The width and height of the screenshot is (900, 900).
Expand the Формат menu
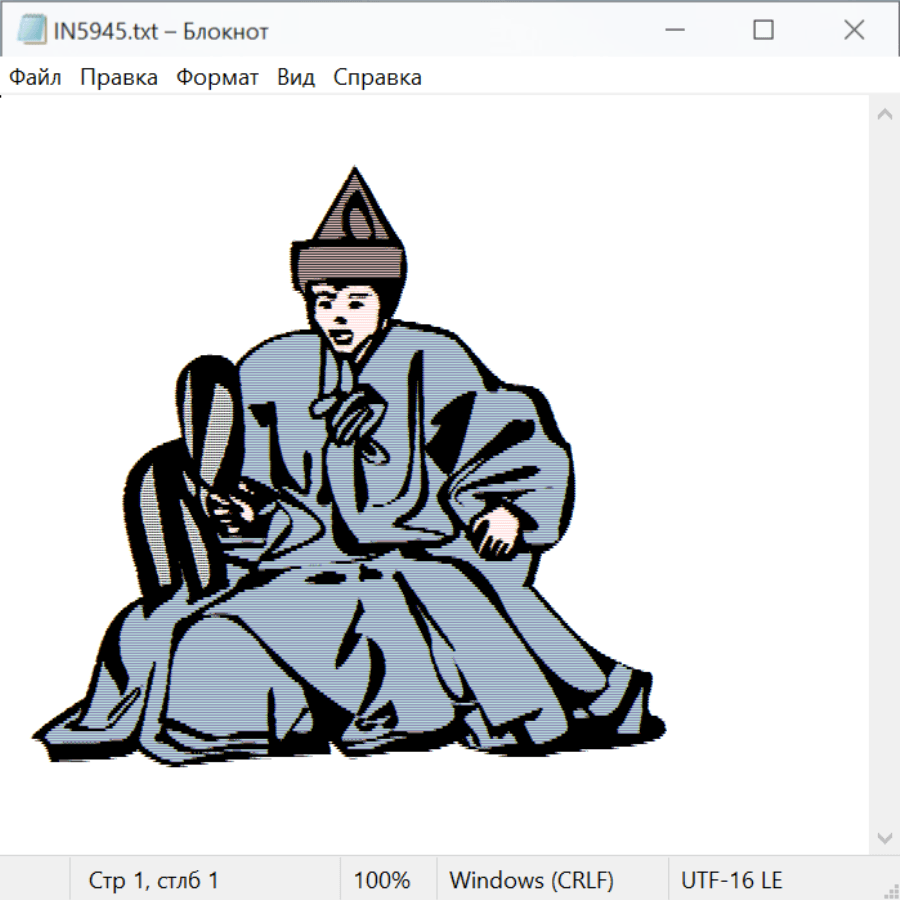(217, 78)
